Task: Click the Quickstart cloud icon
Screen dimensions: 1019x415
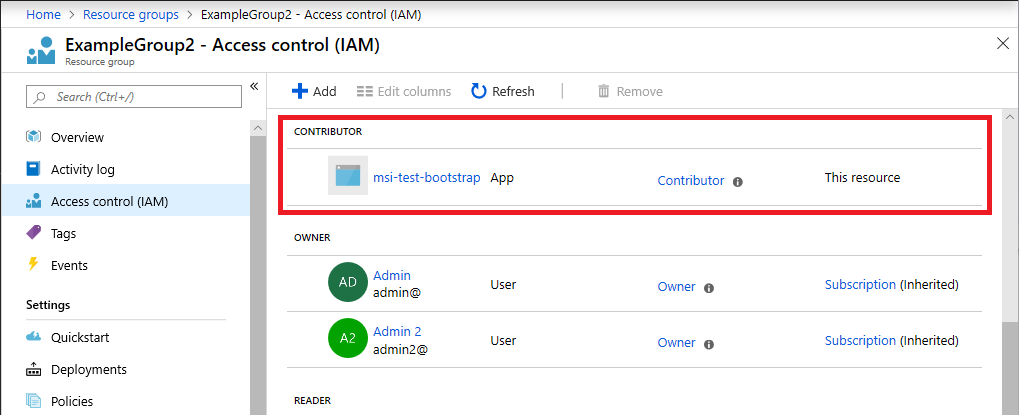Action: 34,337
